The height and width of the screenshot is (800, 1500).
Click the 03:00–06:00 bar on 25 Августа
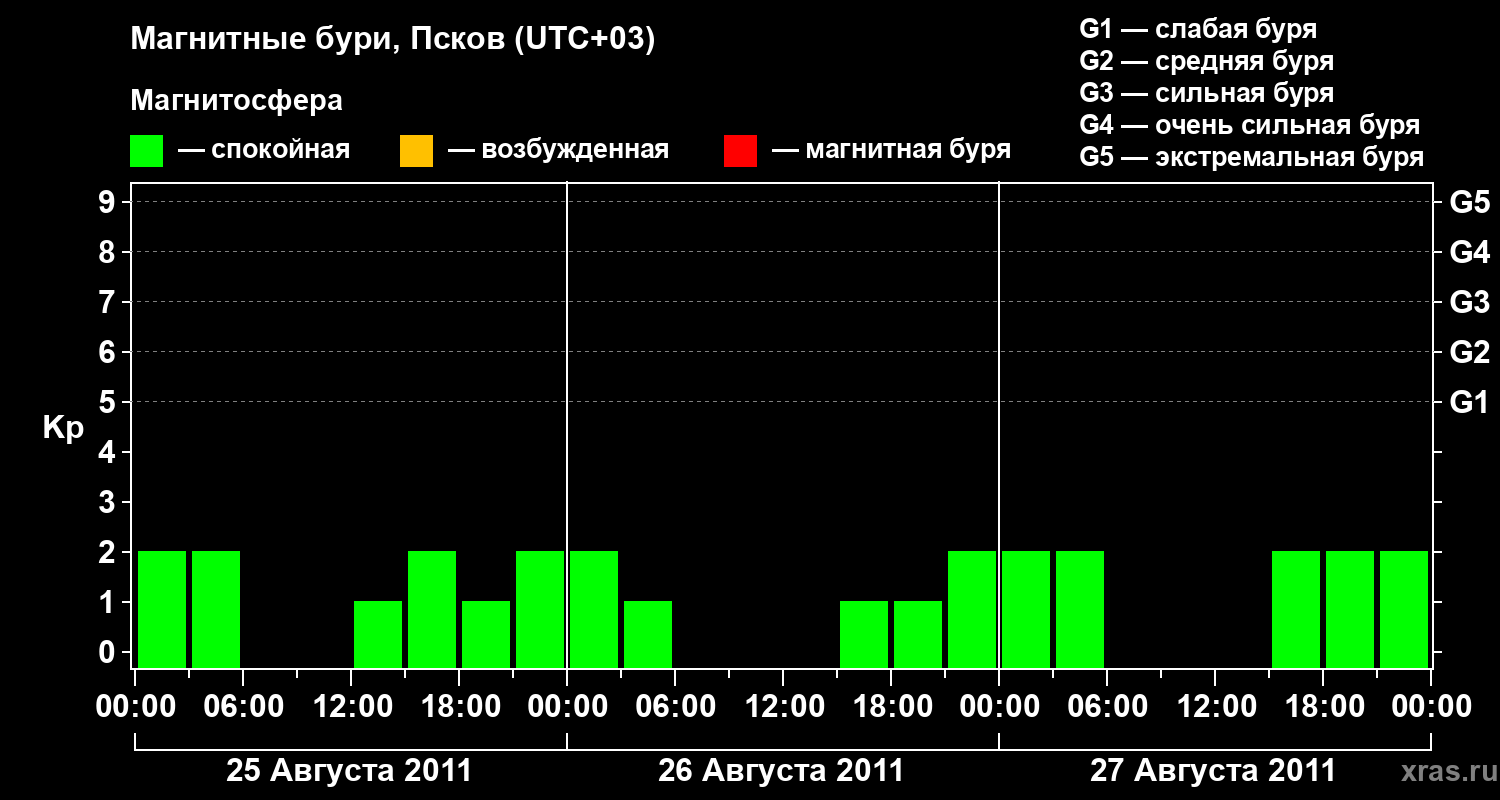216,609
